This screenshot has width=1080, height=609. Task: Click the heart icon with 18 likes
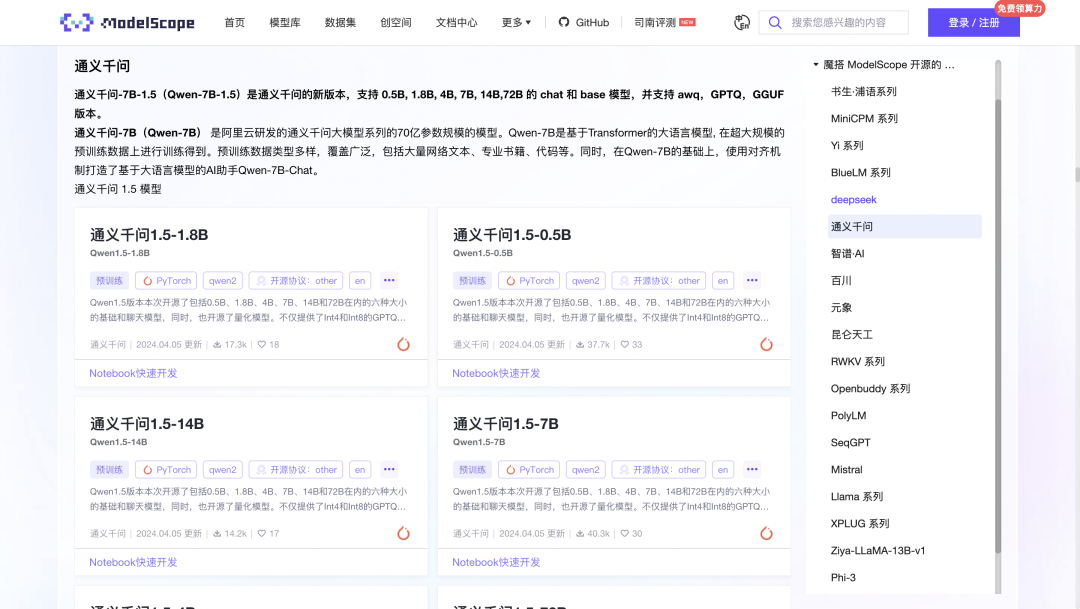(x=262, y=344)
